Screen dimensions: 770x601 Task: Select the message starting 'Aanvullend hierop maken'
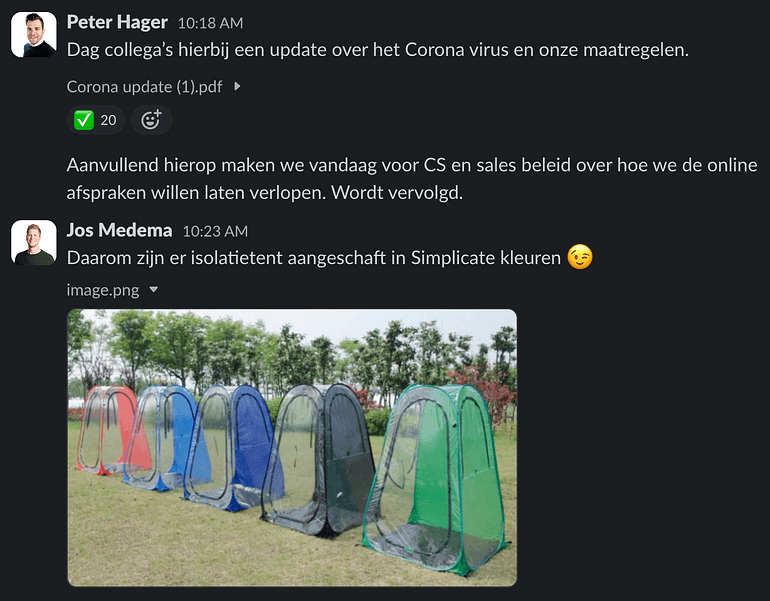click(x=412, y=179)
